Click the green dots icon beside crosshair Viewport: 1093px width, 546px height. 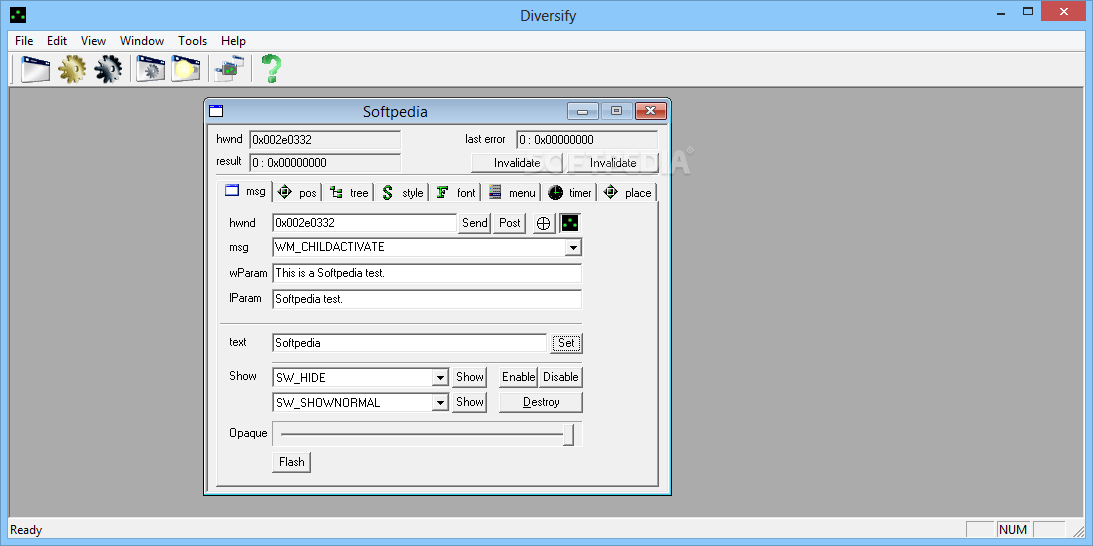pyautogui.click(x=570, y=223)
